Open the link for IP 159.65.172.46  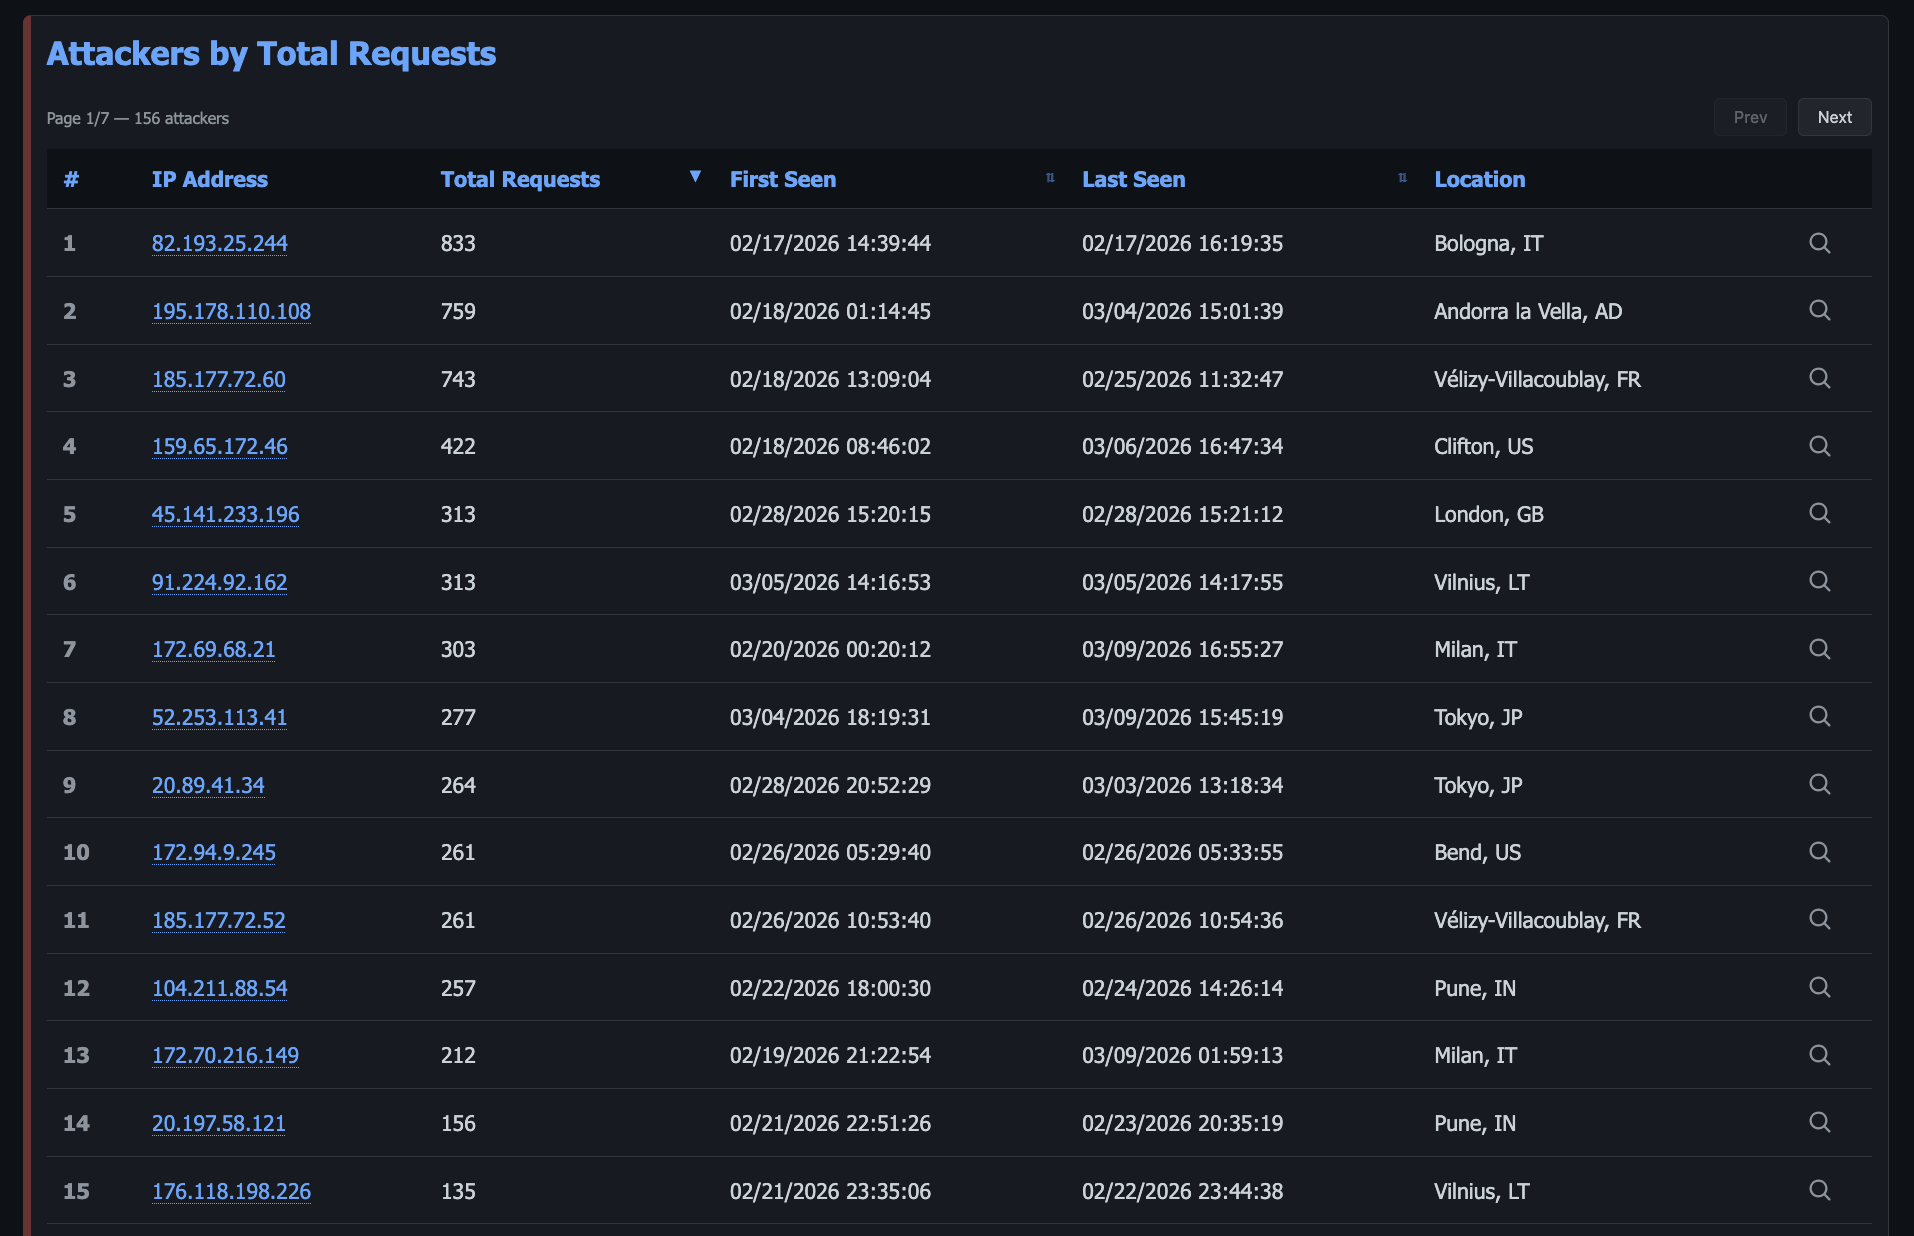pos(219,446)
